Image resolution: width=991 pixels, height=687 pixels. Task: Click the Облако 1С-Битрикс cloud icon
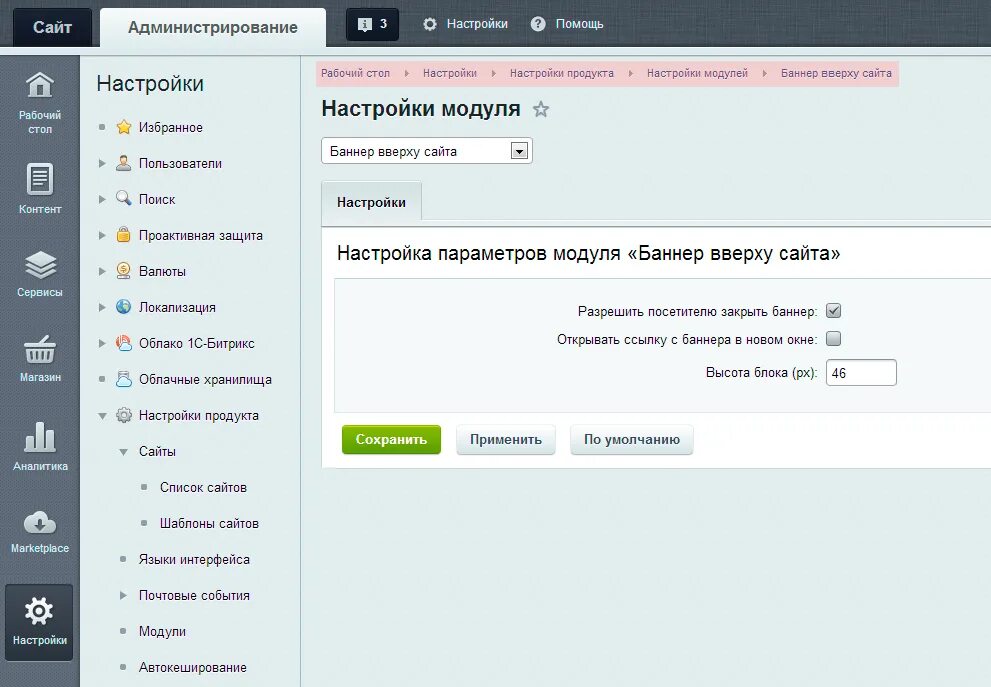(124, 343)
